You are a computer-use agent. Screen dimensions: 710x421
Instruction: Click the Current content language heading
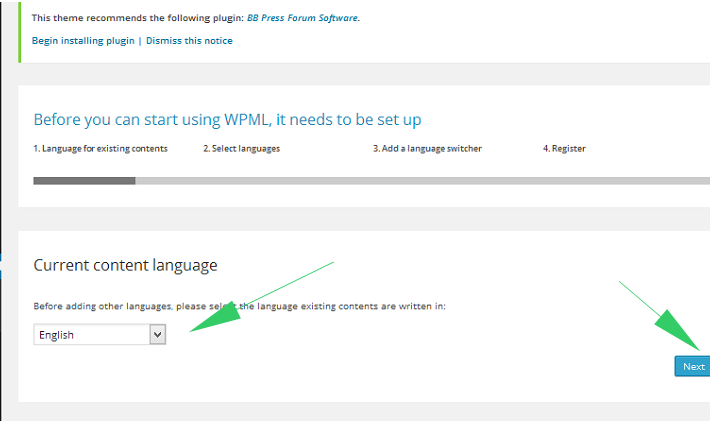tap(125, 265)
